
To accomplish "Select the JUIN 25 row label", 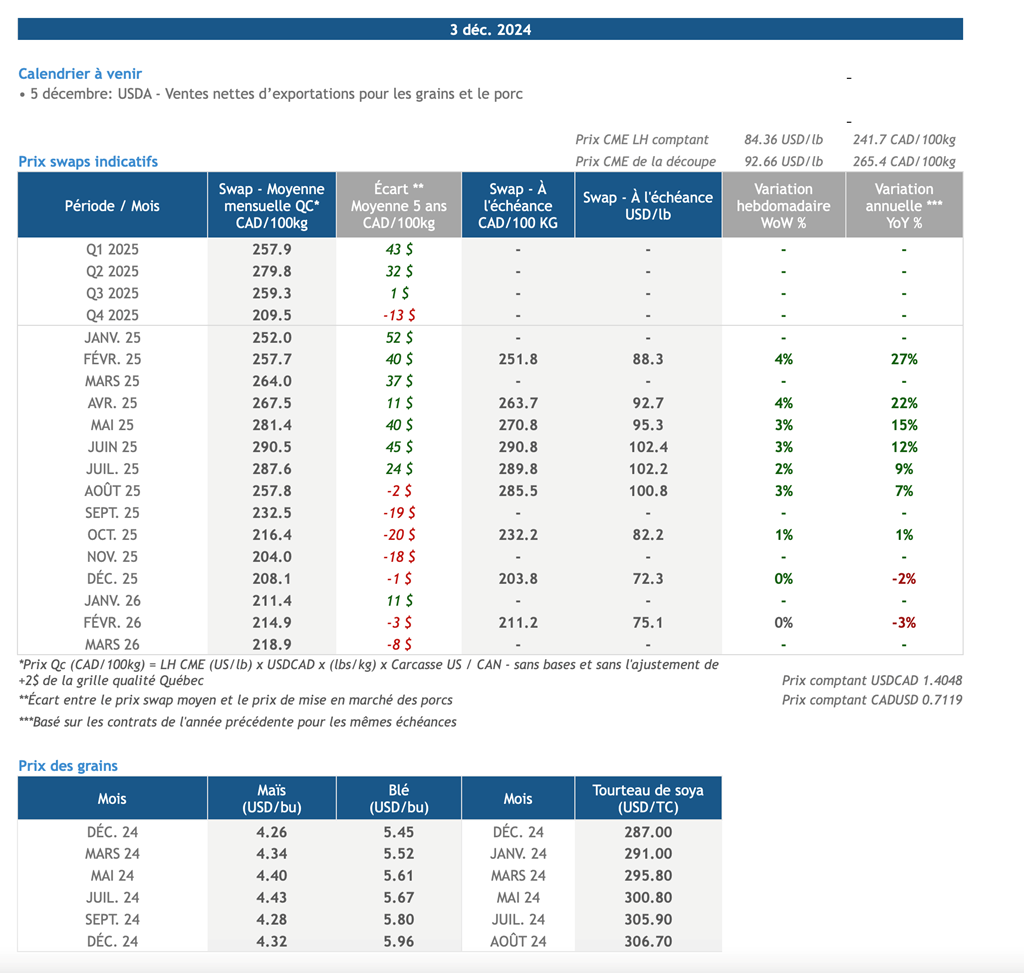I will point(112,447).
